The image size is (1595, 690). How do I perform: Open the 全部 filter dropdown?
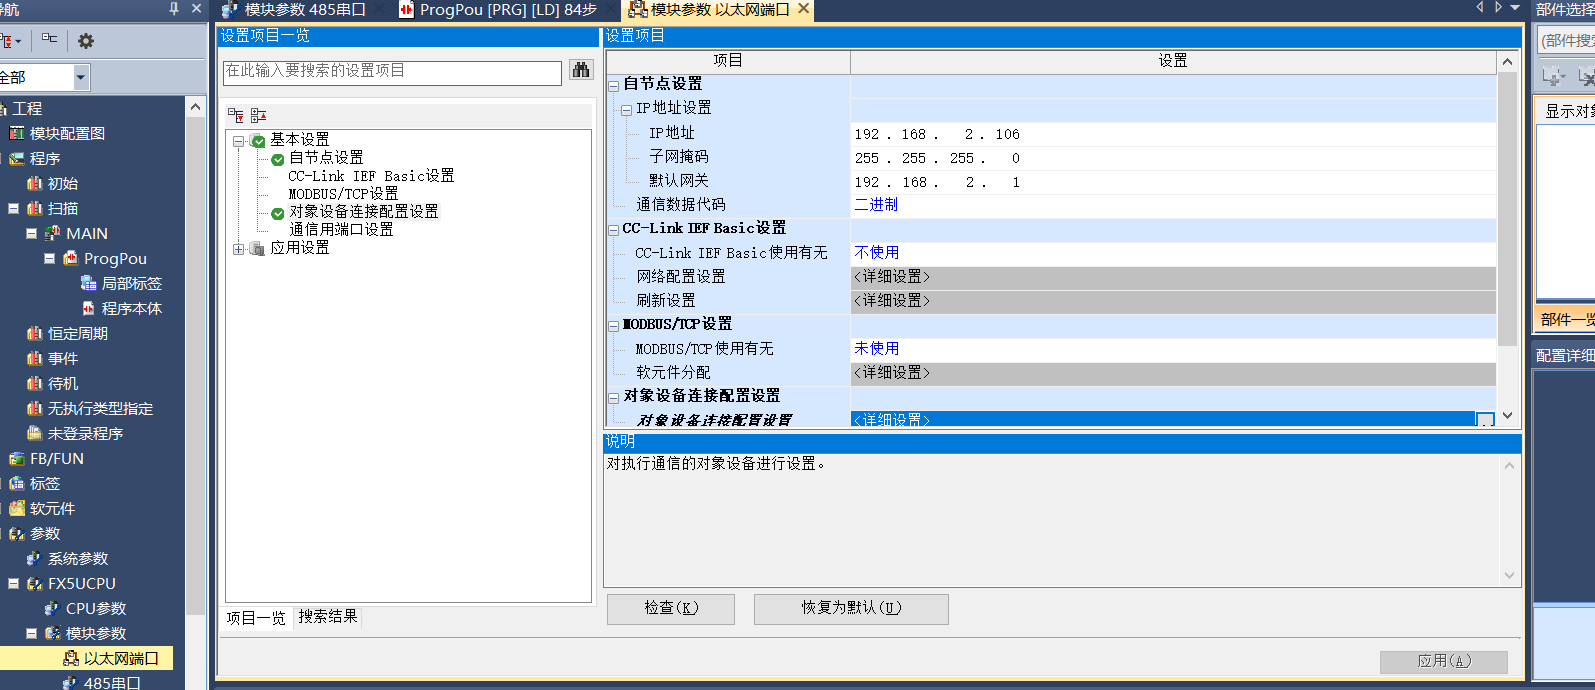pyautogui.click(x=81, y=77)
